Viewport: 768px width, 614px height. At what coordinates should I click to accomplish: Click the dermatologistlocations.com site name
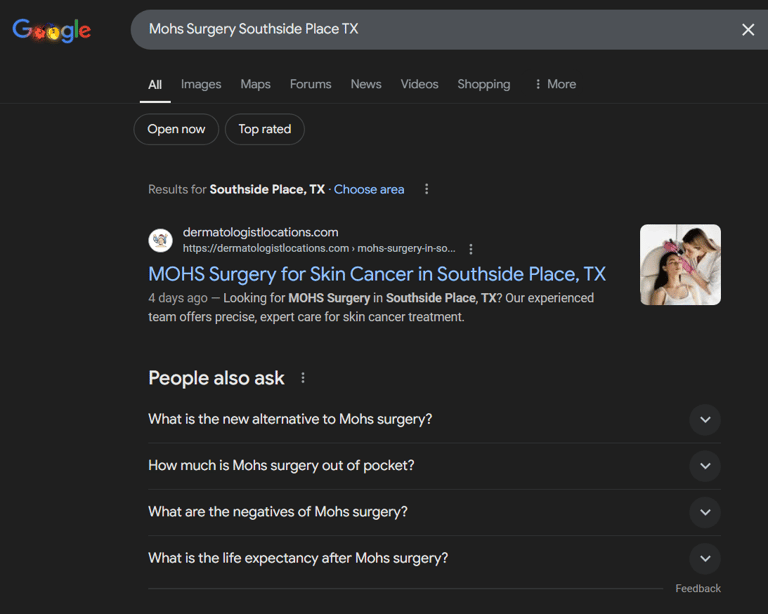click(261, 232)
